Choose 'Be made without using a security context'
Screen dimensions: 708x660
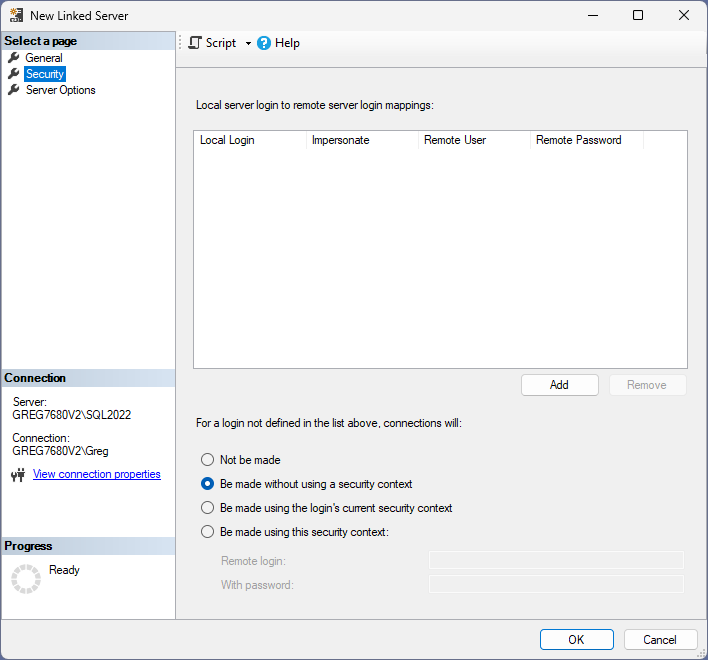pyautogui.click(x=208, y=484)
